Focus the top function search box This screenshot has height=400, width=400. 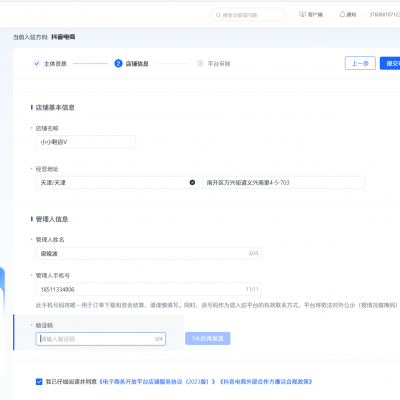coord(248,15)
